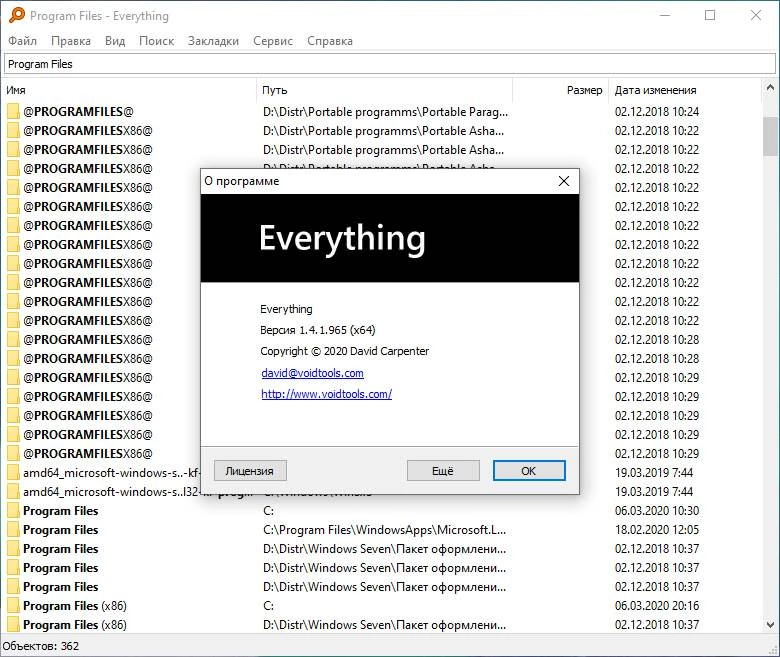Open the Файл menu
Viewport: 780px width, 657px height.
tap(22, 41)
